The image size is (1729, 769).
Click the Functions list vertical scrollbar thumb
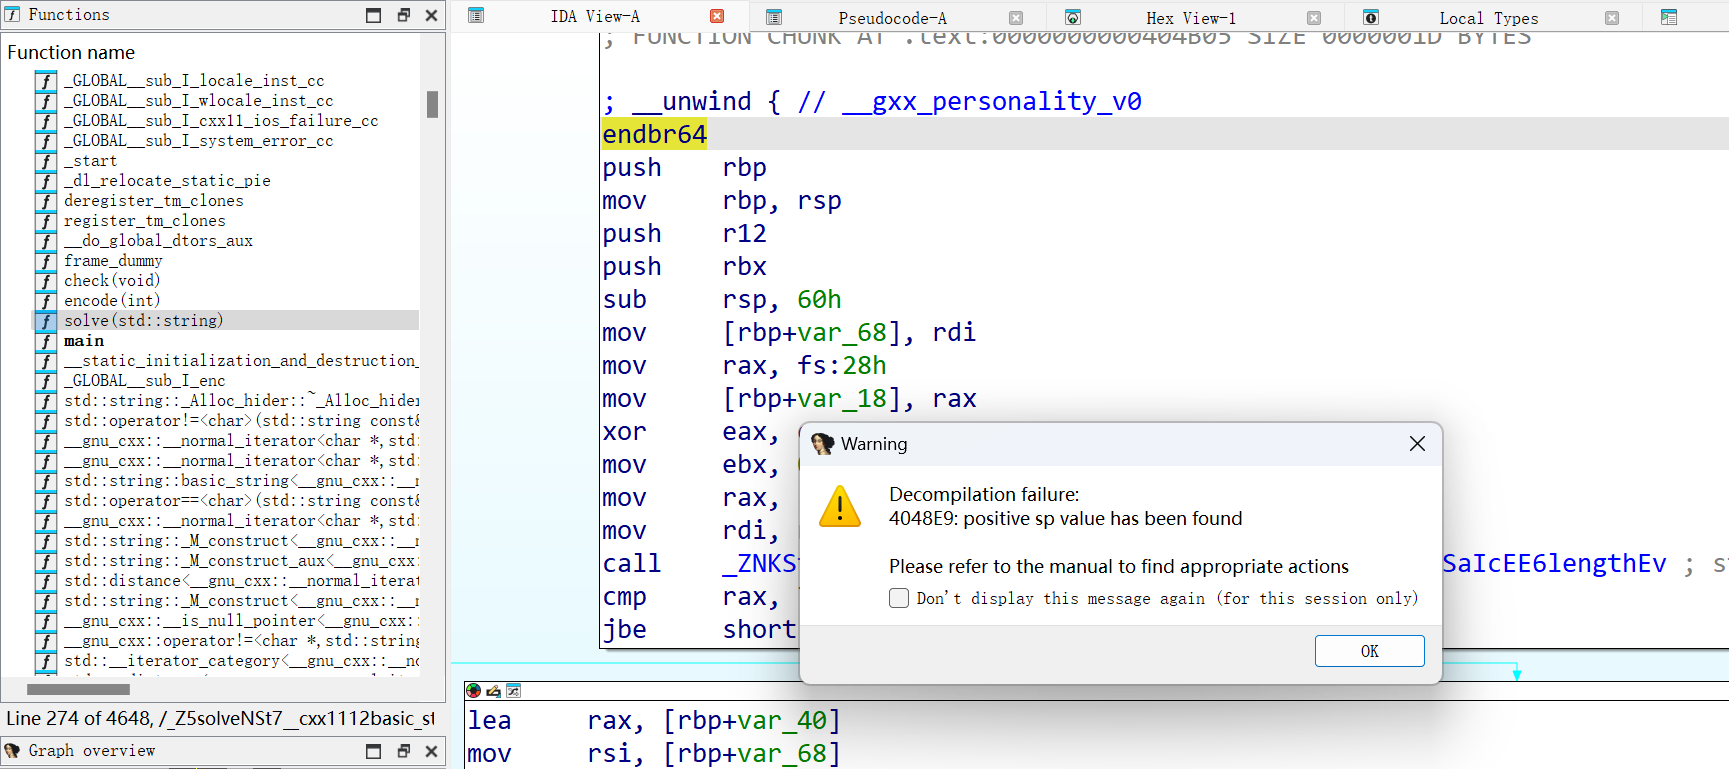pyautogui.click(x=432, y=105)
